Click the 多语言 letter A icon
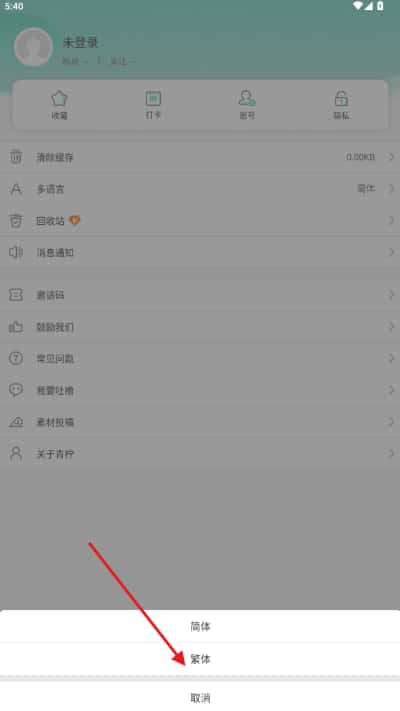The image size is (400, 711). tap(16, 189)
